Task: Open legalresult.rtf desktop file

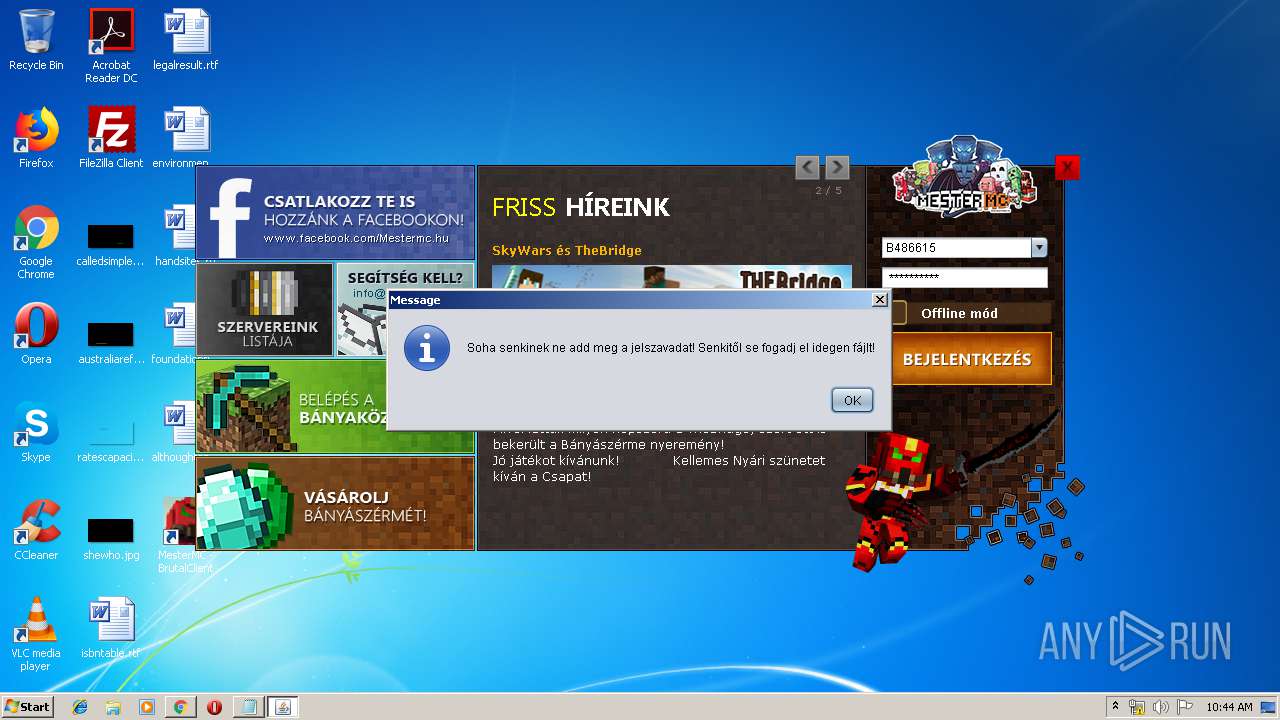Action: pos(186,40)
